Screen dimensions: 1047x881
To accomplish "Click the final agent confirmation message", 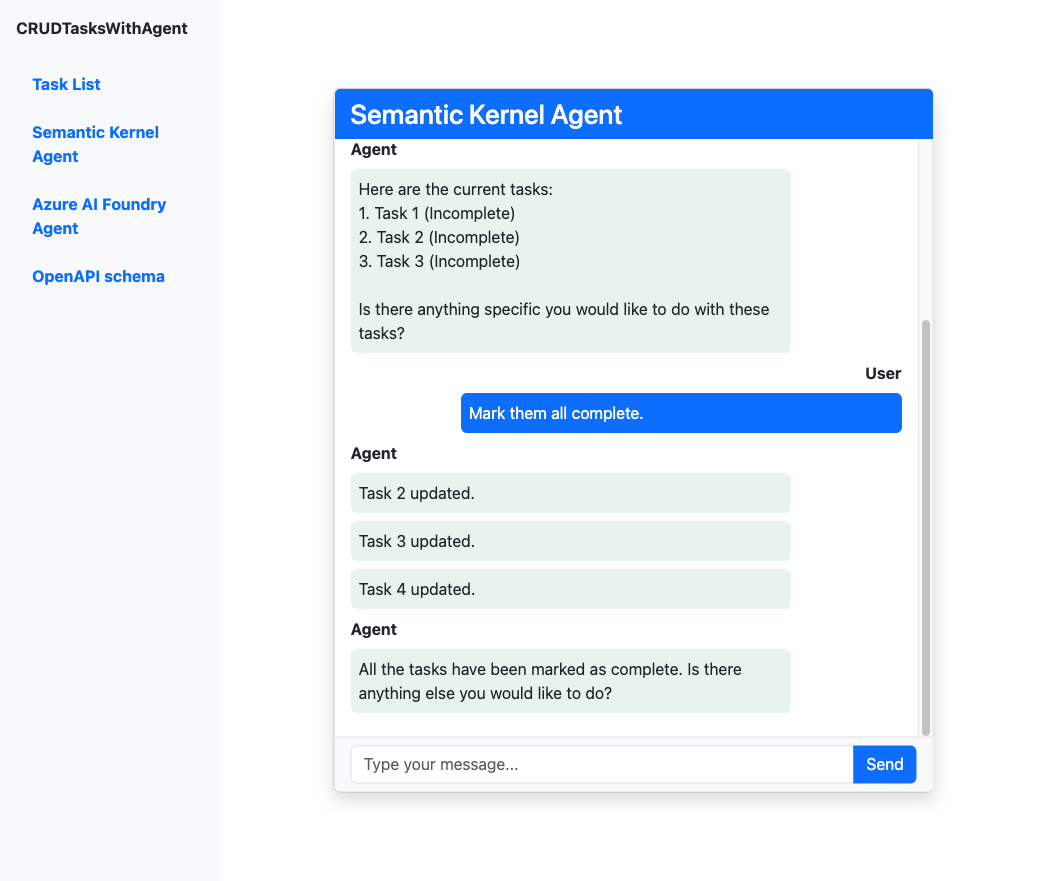I will pos(570,681).
